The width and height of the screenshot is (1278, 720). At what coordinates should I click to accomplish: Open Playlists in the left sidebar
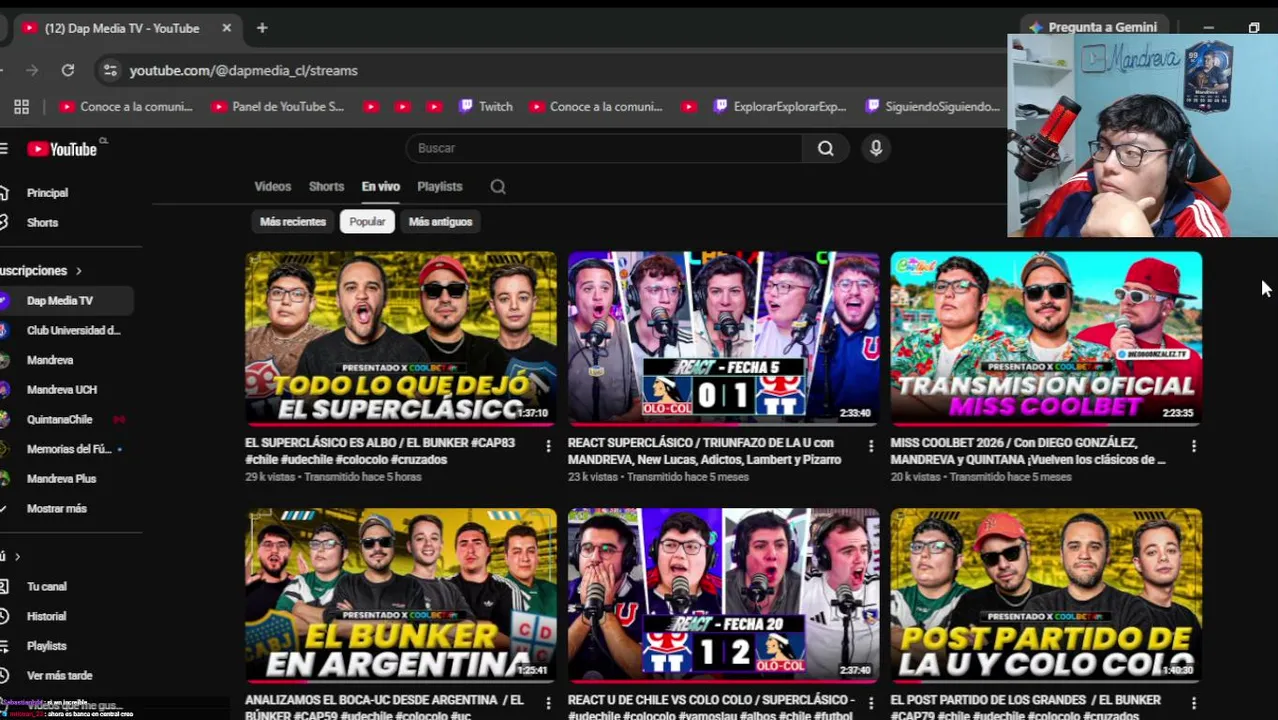tap(47, 646)
